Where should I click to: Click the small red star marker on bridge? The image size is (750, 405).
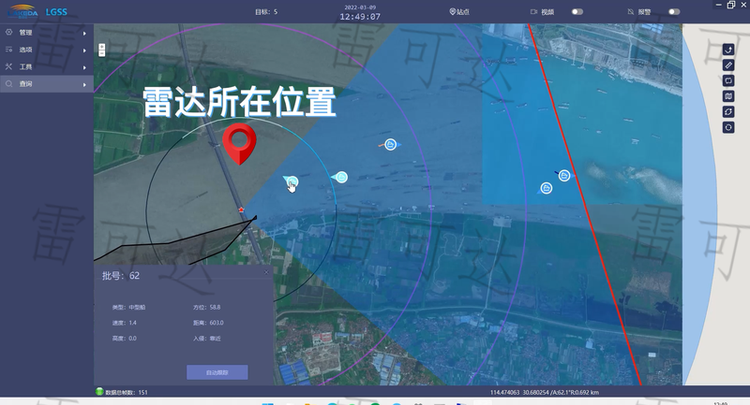coord(241,209)
